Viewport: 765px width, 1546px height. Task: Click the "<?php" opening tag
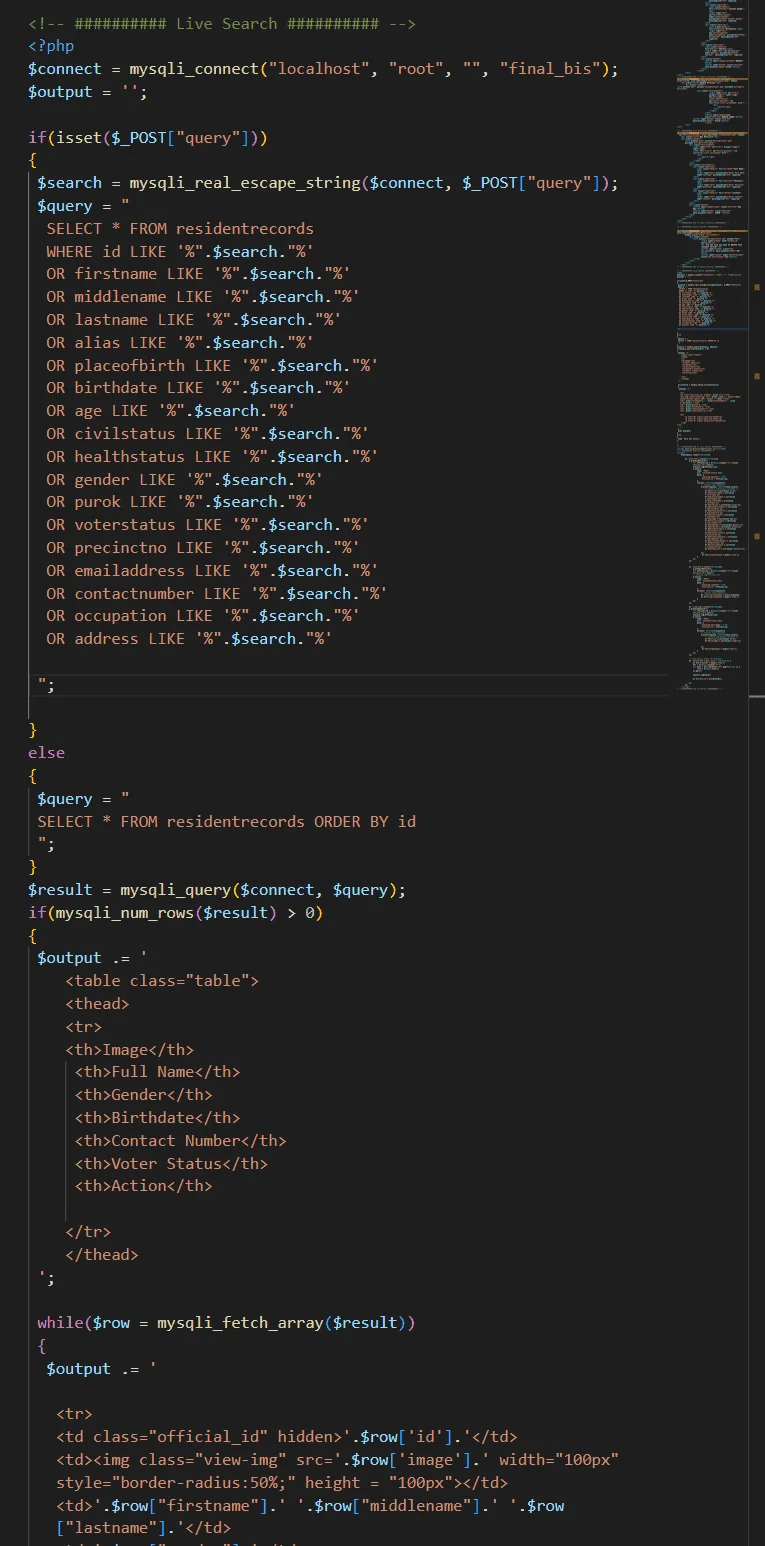(51, 46)
